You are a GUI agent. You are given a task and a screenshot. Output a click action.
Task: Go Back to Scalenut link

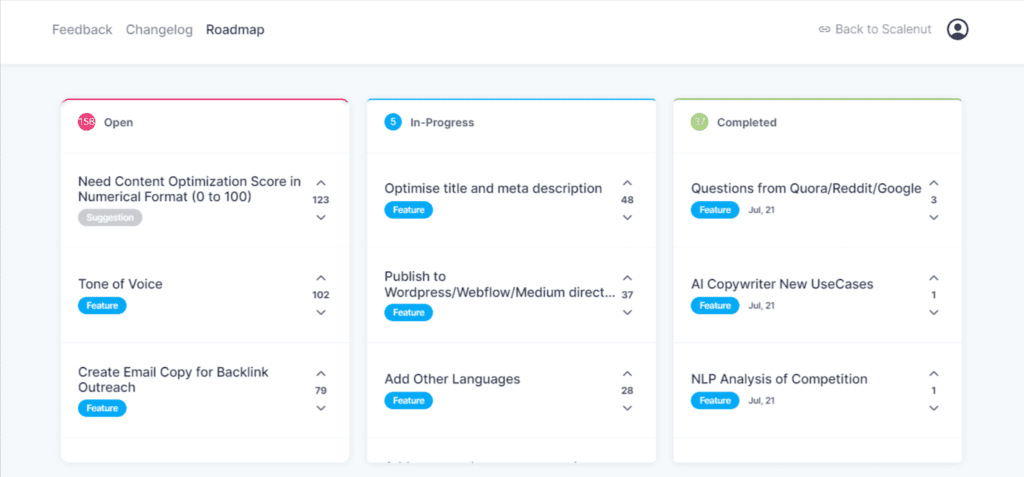875,30
